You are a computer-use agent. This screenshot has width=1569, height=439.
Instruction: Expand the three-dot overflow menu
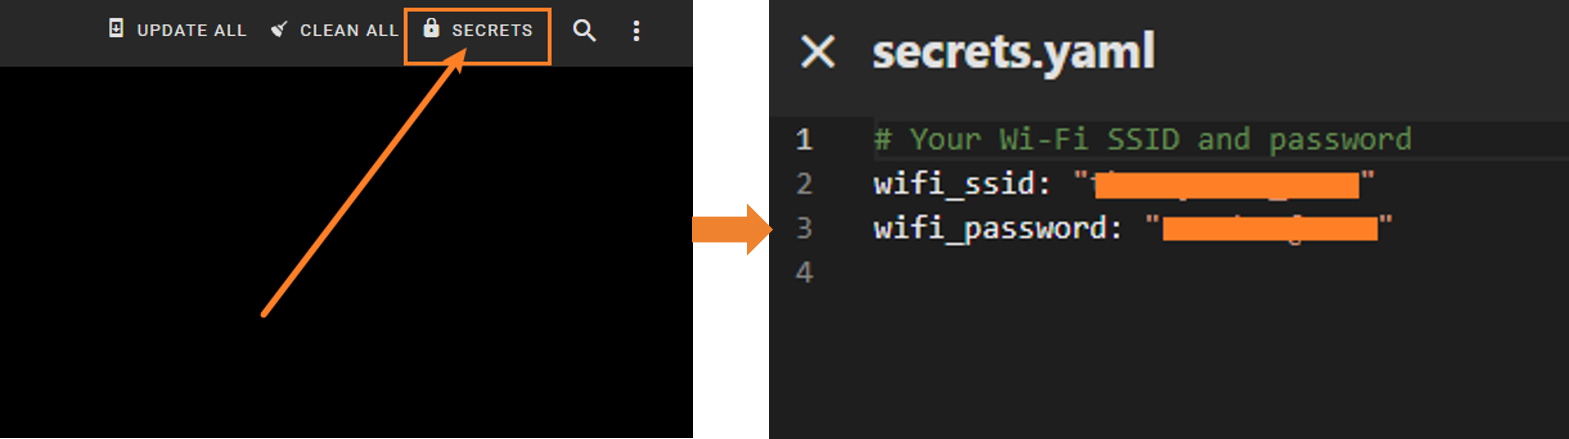pyautogui.click(x=636, y=31)
